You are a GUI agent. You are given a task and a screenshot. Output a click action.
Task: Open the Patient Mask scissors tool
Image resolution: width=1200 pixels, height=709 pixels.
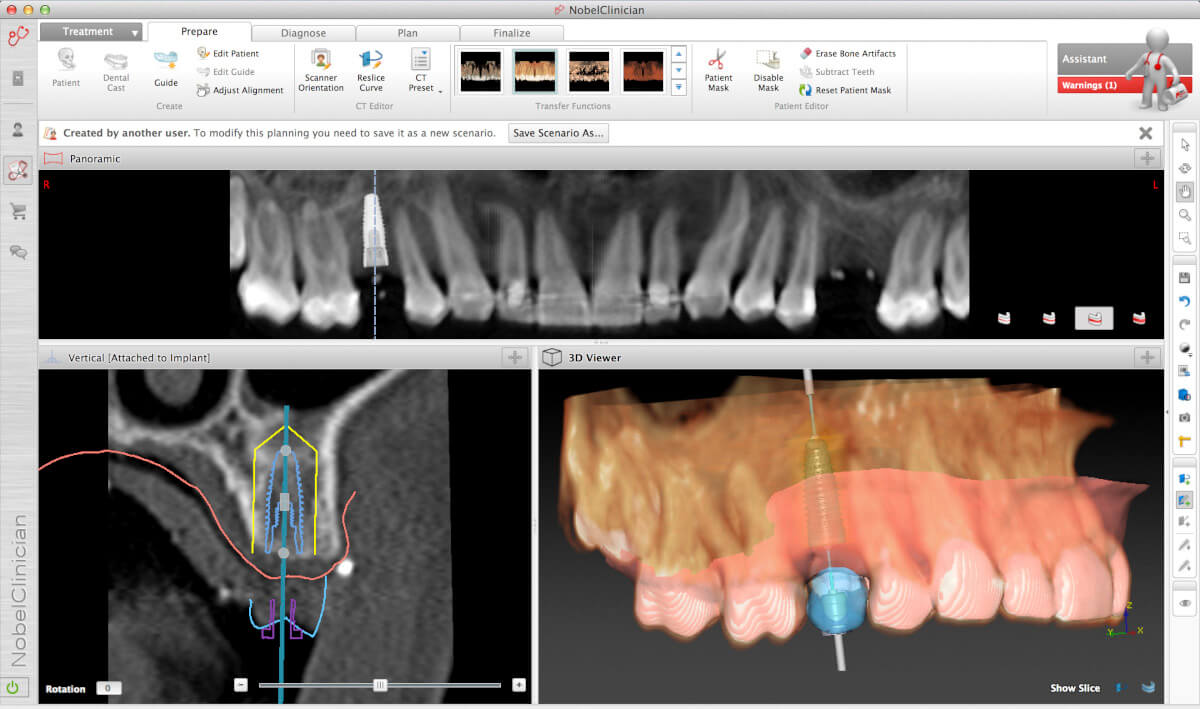pos(718,70)
